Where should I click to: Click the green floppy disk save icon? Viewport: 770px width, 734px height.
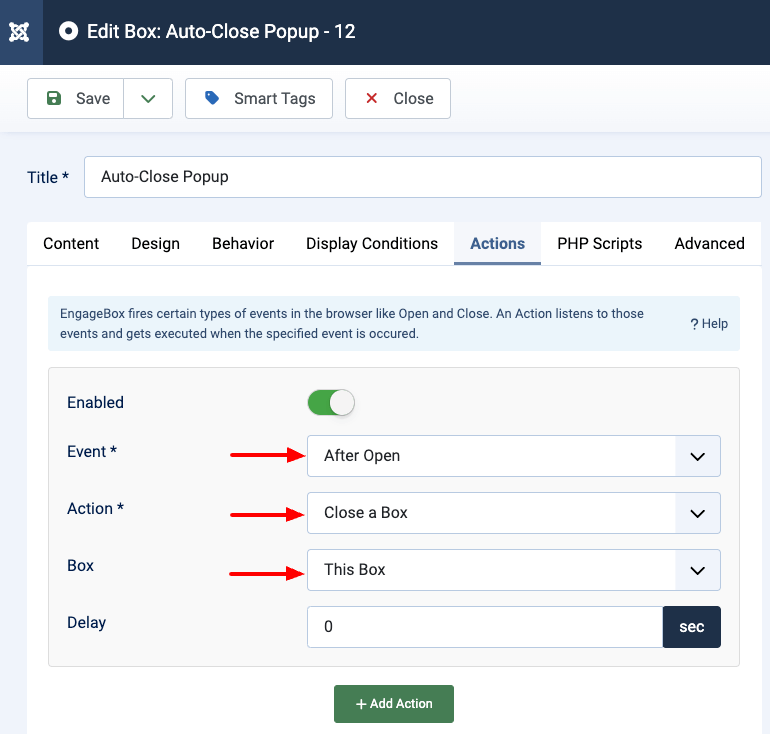(x=54, y=98)
